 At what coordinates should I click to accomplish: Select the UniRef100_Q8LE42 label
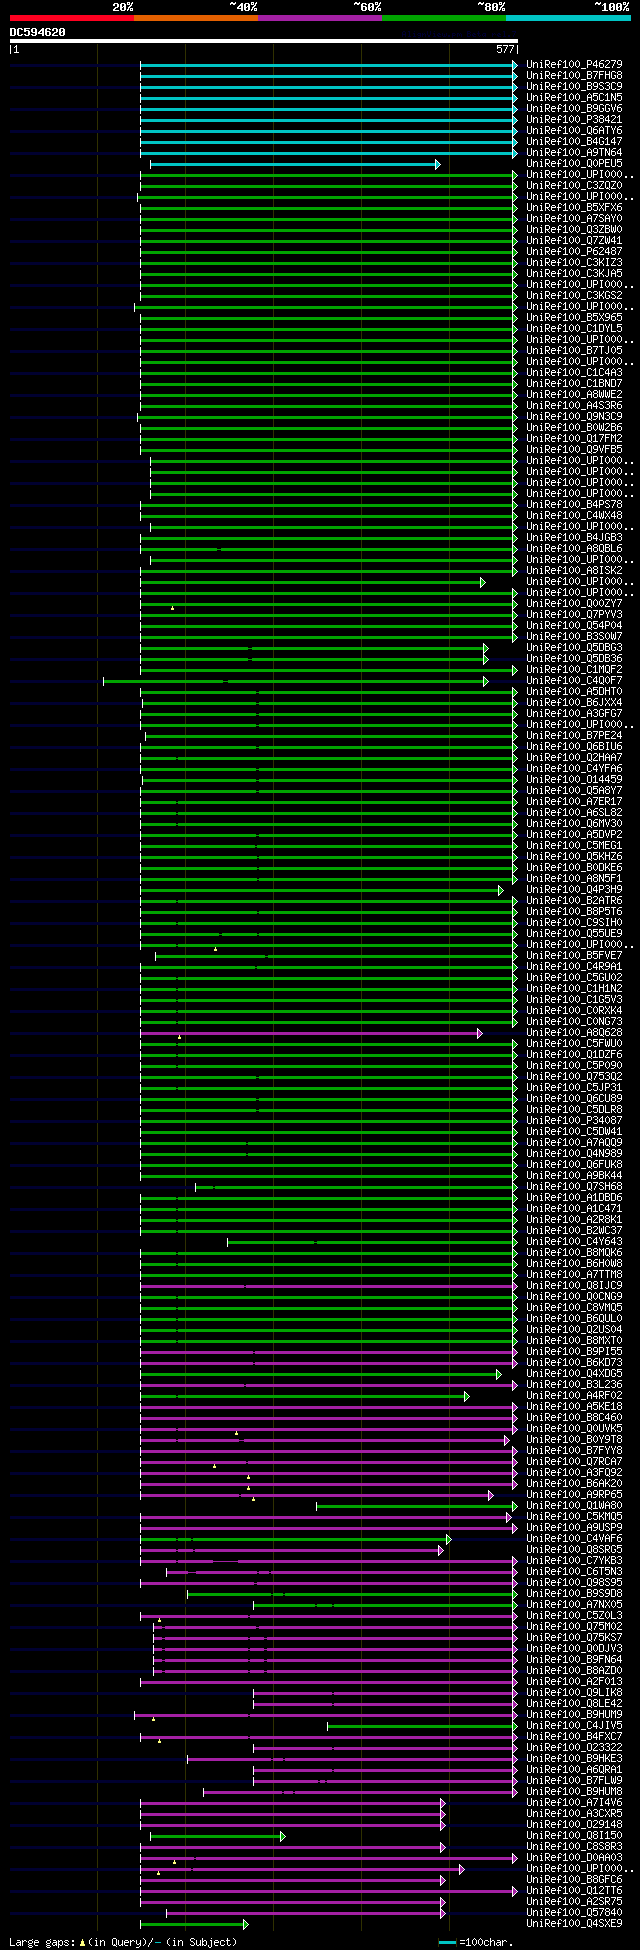pos(574,1703)
